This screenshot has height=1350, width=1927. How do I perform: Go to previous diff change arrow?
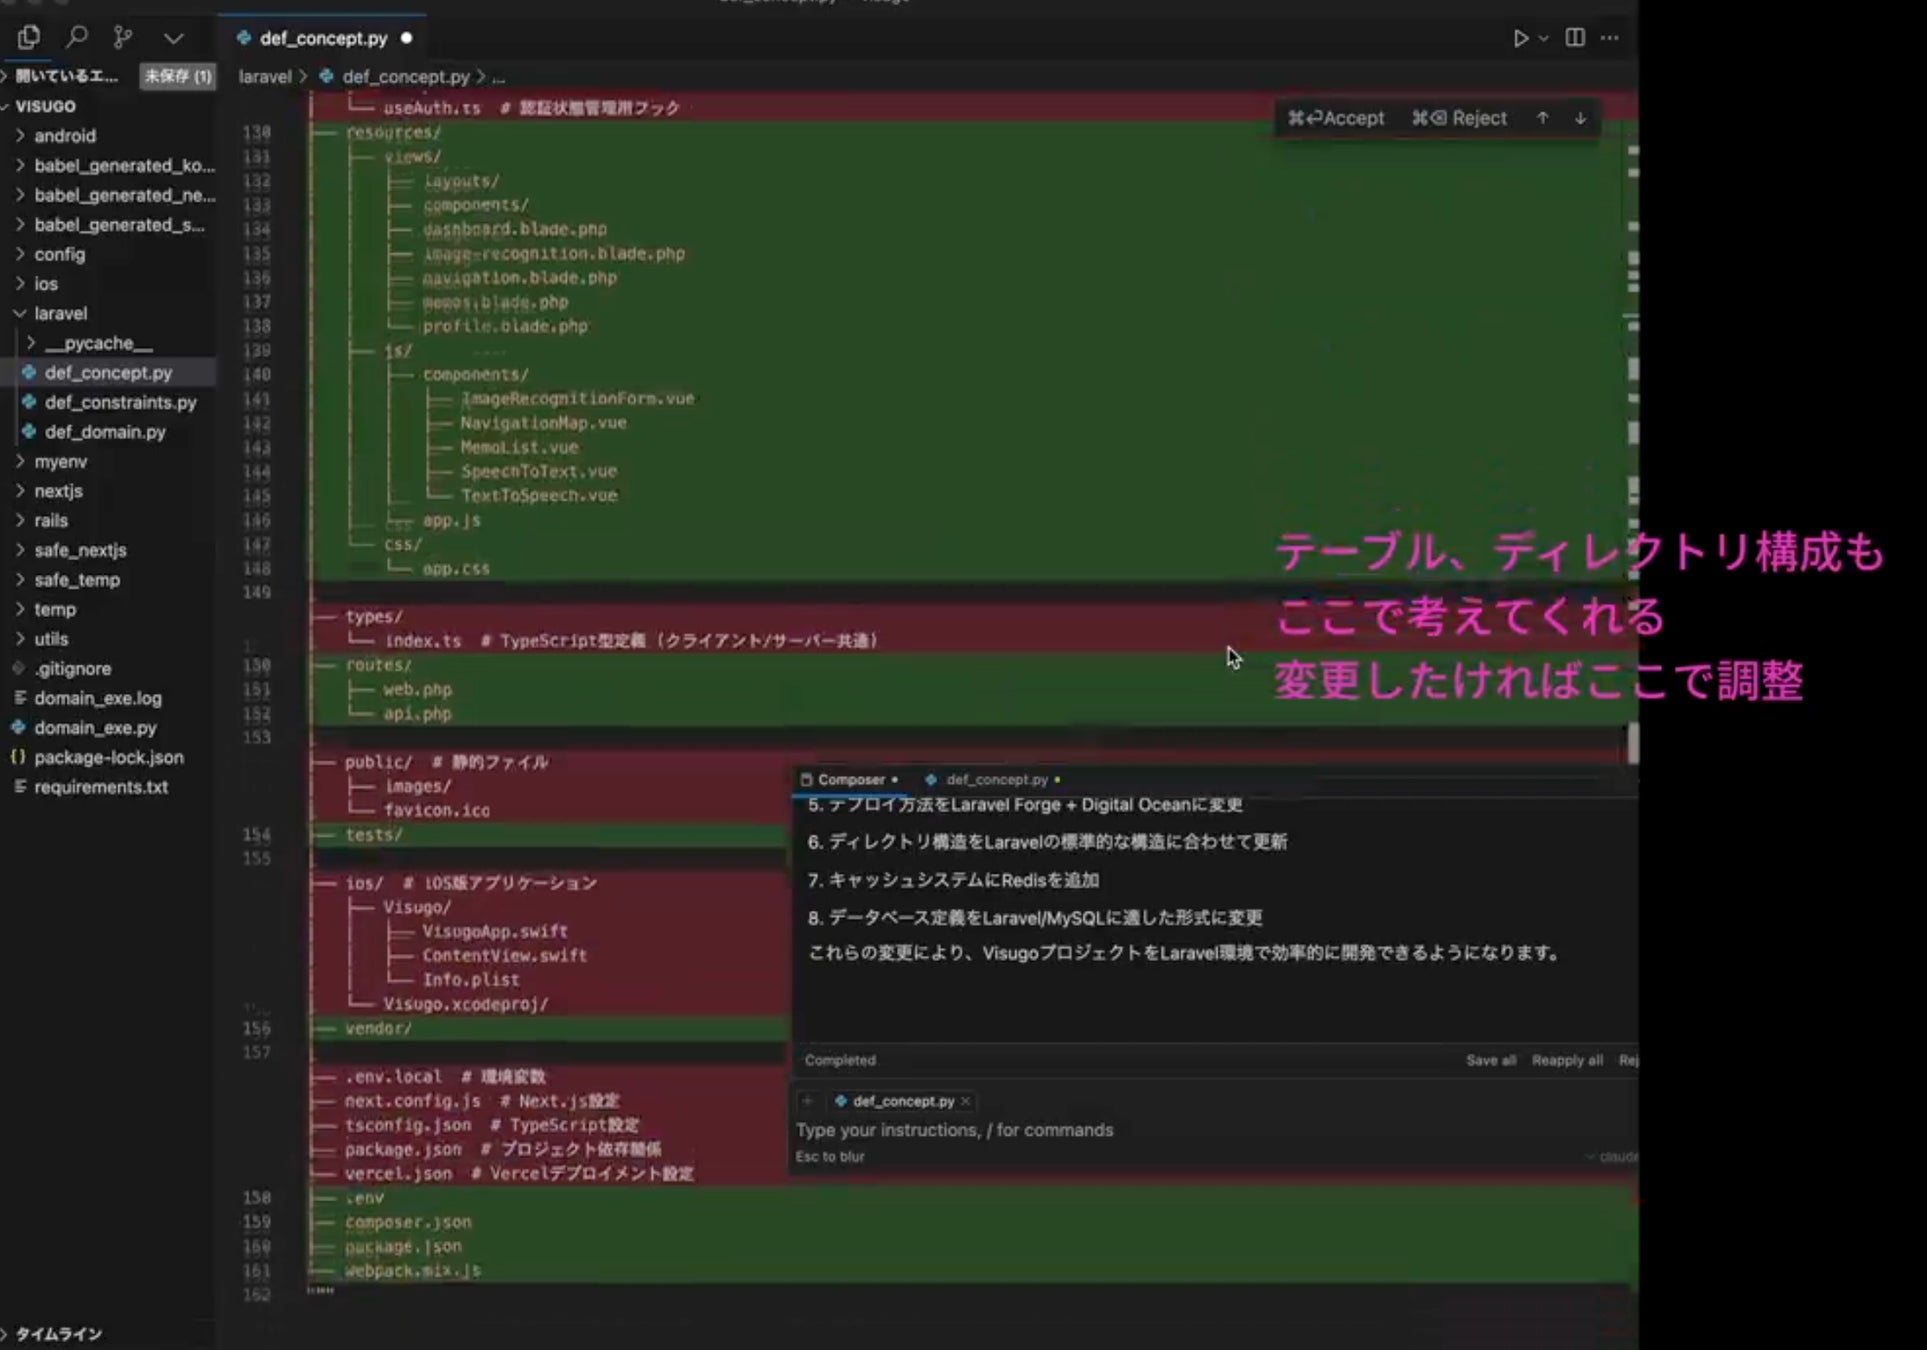point(1543,118)
